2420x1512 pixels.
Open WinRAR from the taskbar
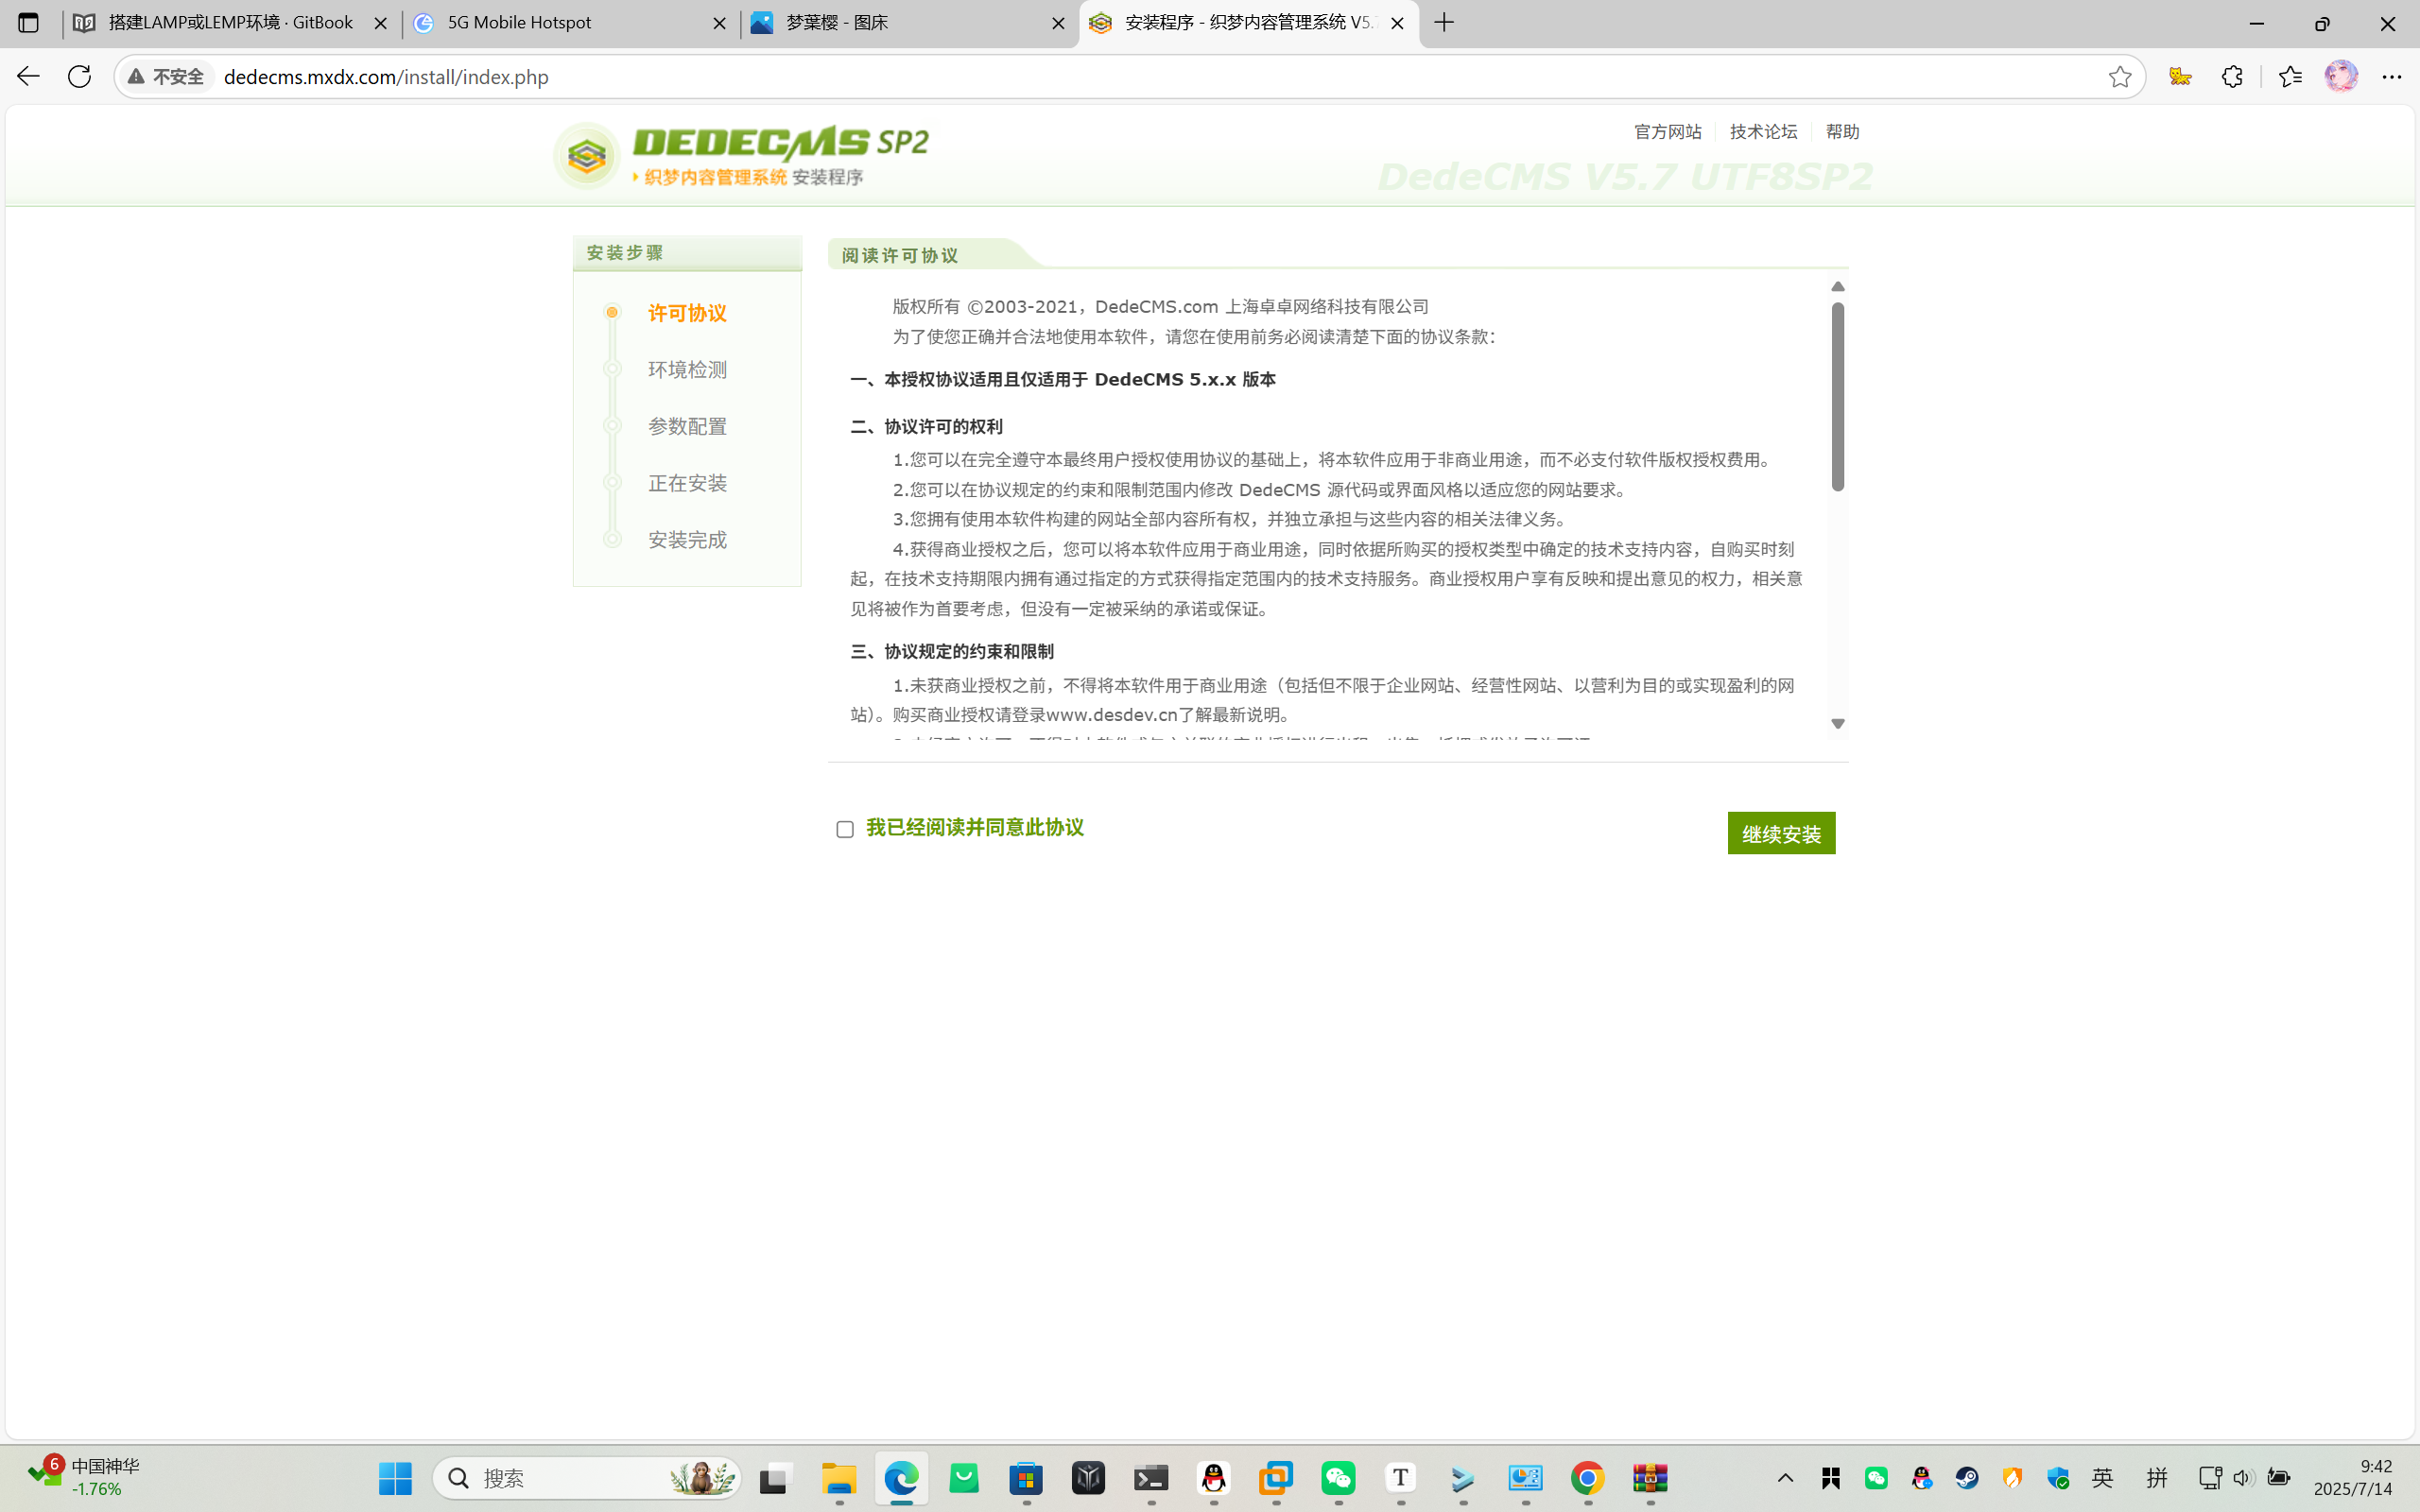pos(1650,1478)
